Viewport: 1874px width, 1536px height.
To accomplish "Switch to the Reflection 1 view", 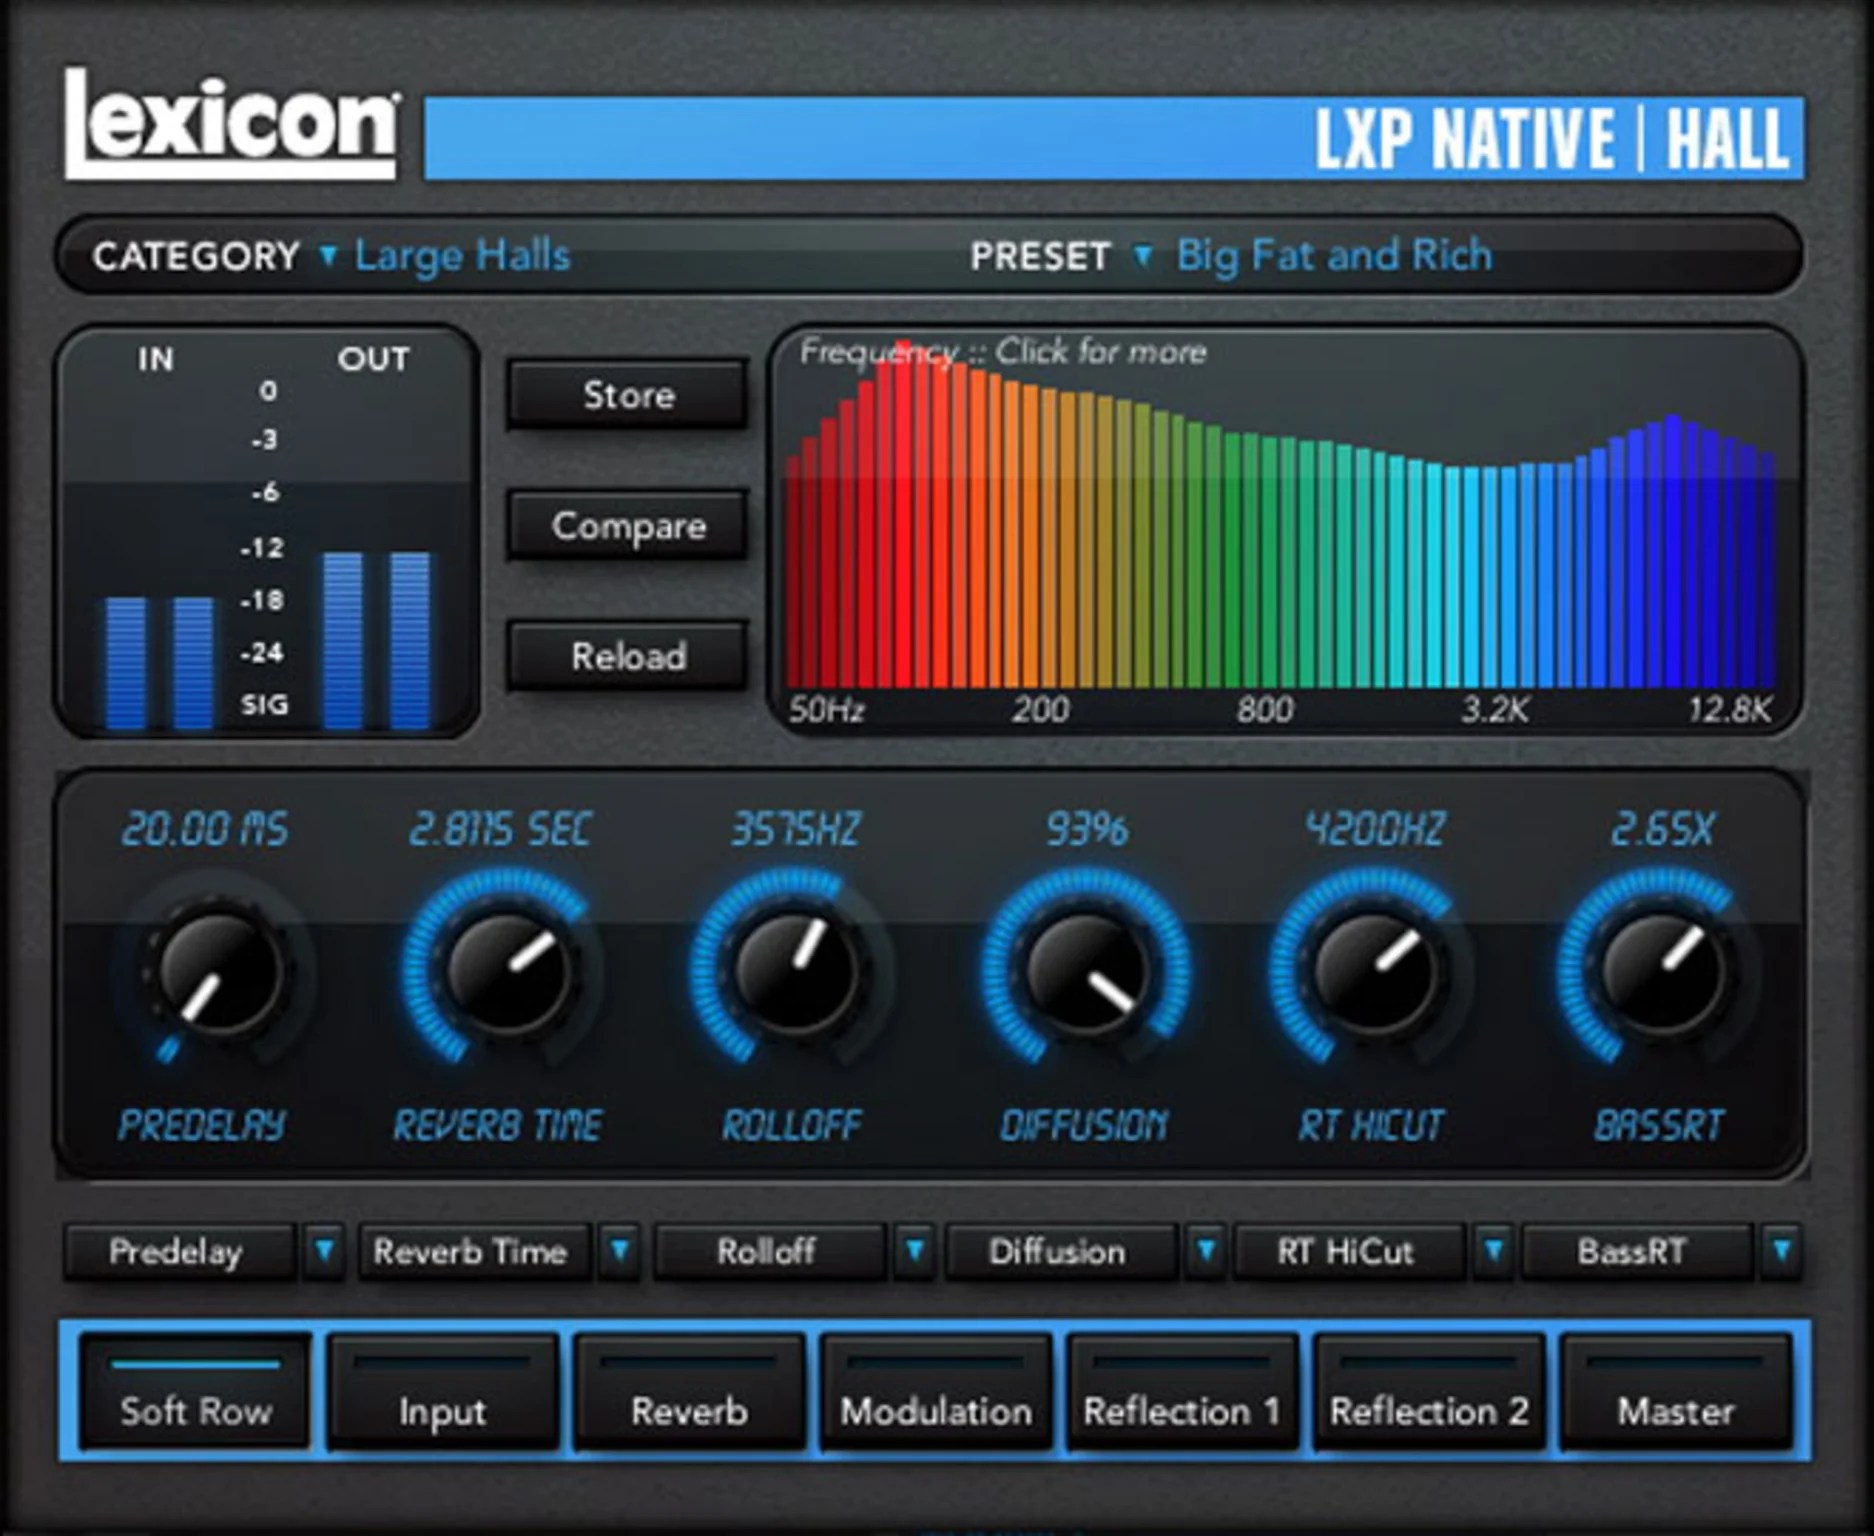I will tap(1182, 1410).
